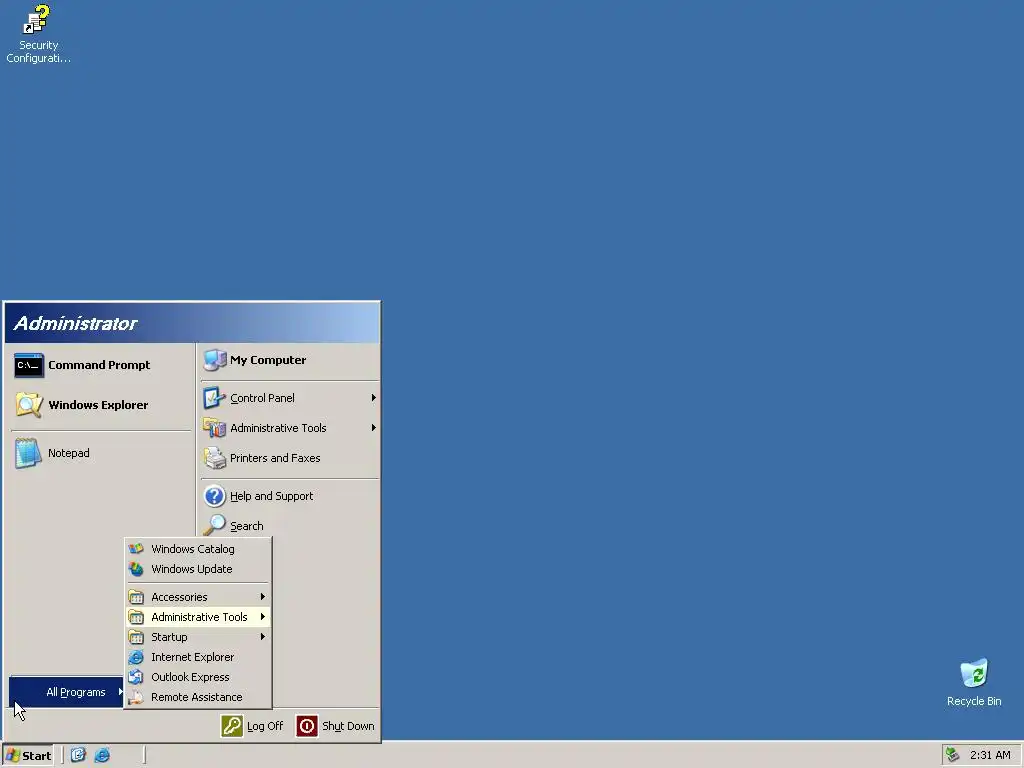The width and height of the screenshot is (1024, 768).
Task: Click the Internet Explorer icon in programs submenu
Action: pos(136,657)
